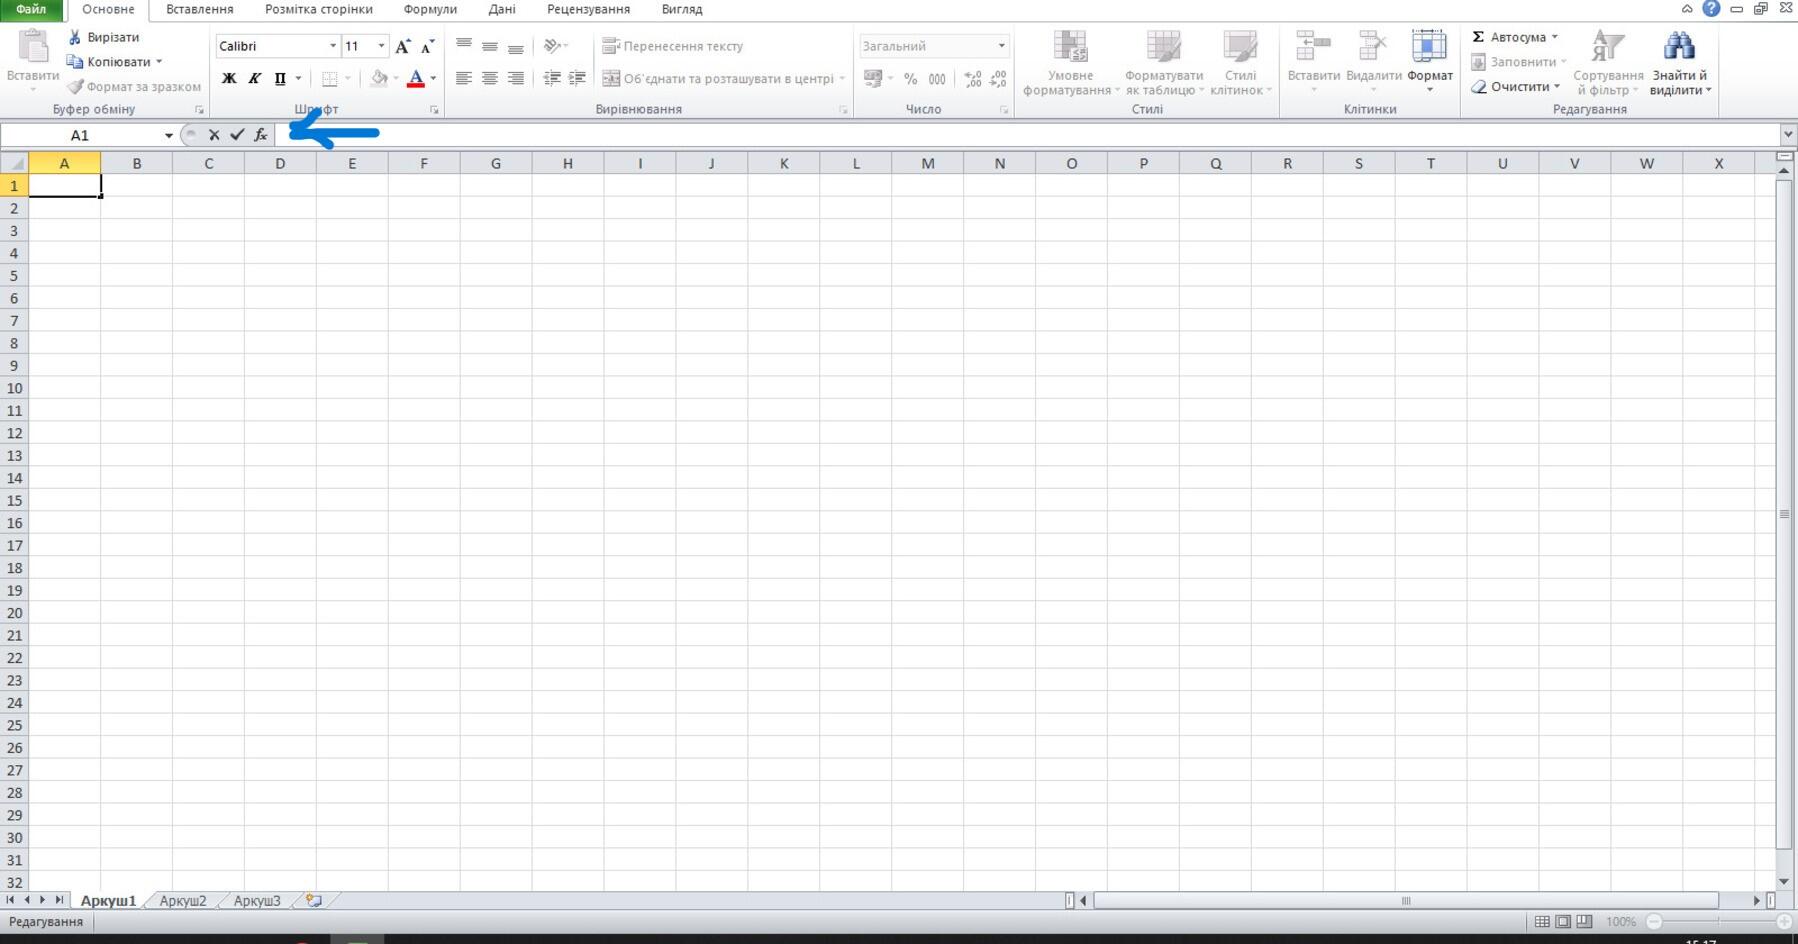The height and width of the screenshot is (944, 1798).
Task: Open the font size dropdown
Action: [381, 46]
